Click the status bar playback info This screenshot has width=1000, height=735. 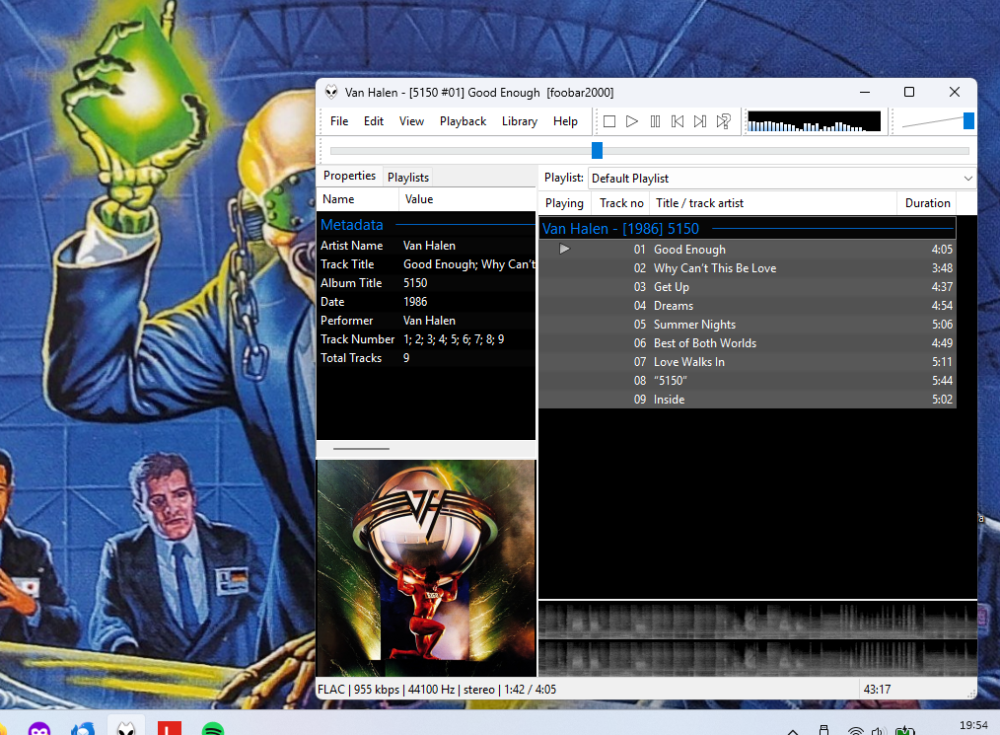click(x=437, y=689)
